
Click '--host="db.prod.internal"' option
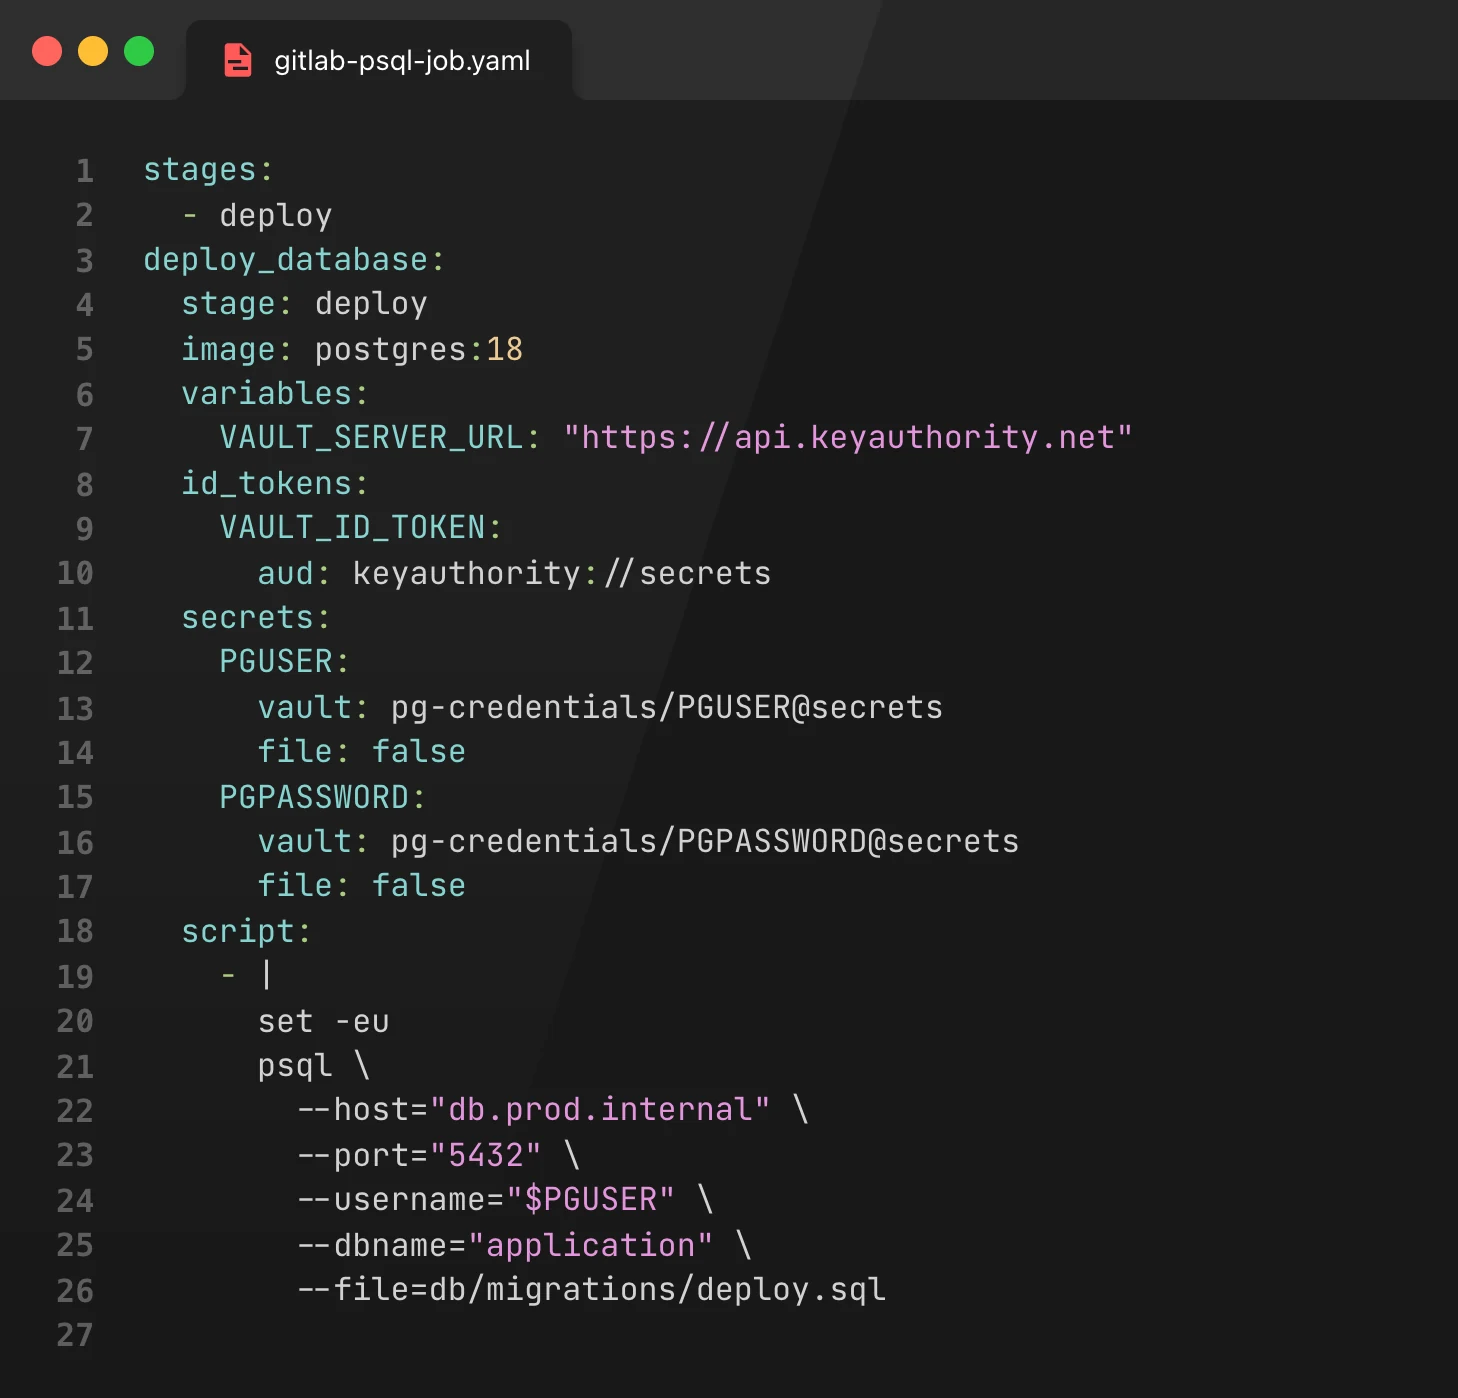click(534, 1109)
